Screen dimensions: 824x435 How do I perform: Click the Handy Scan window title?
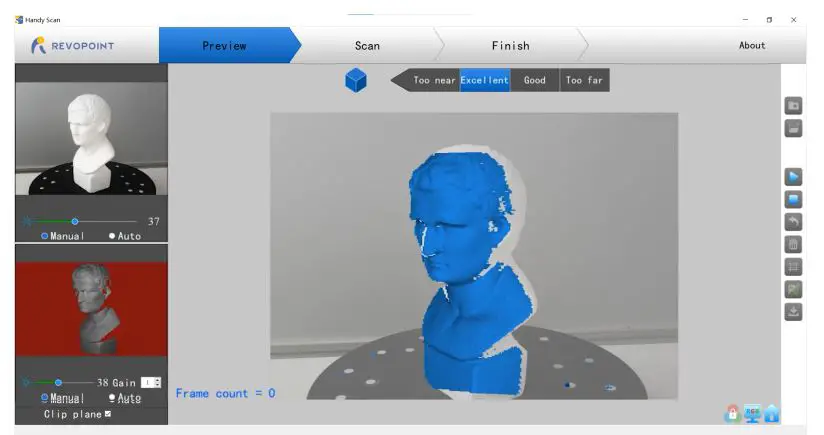(x=43, y=20)
